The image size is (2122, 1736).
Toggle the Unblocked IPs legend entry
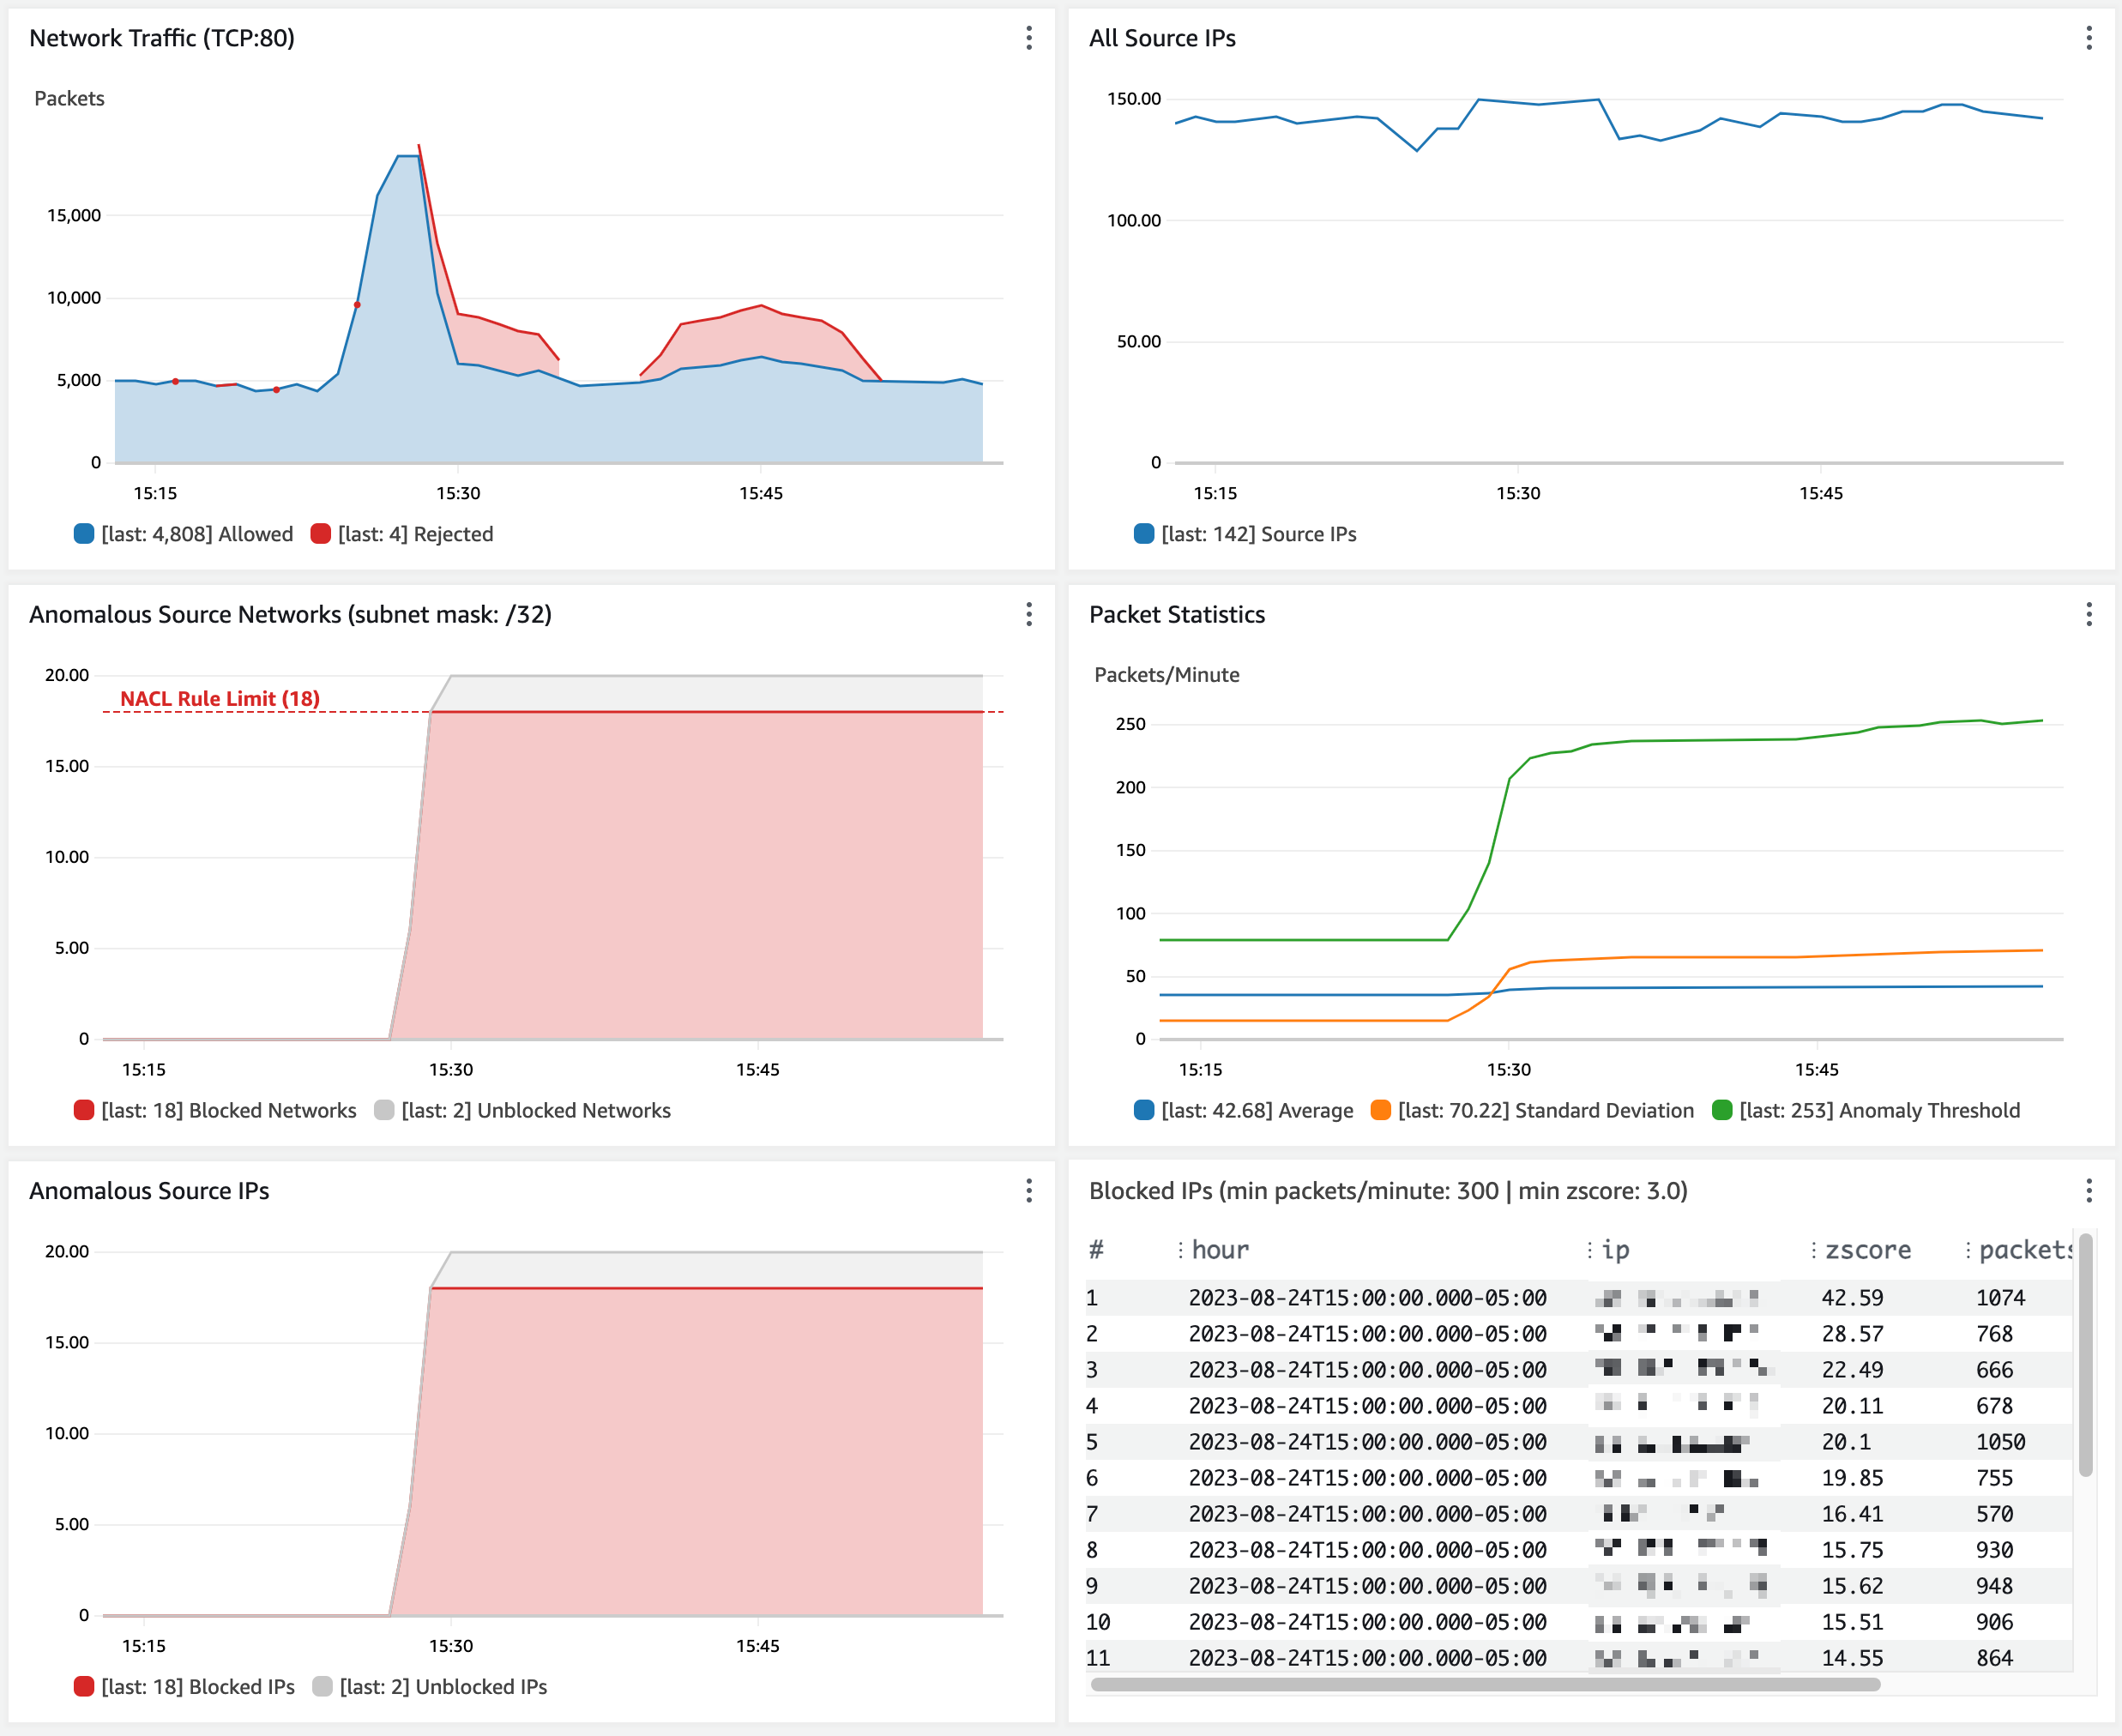coord(444,1687)
